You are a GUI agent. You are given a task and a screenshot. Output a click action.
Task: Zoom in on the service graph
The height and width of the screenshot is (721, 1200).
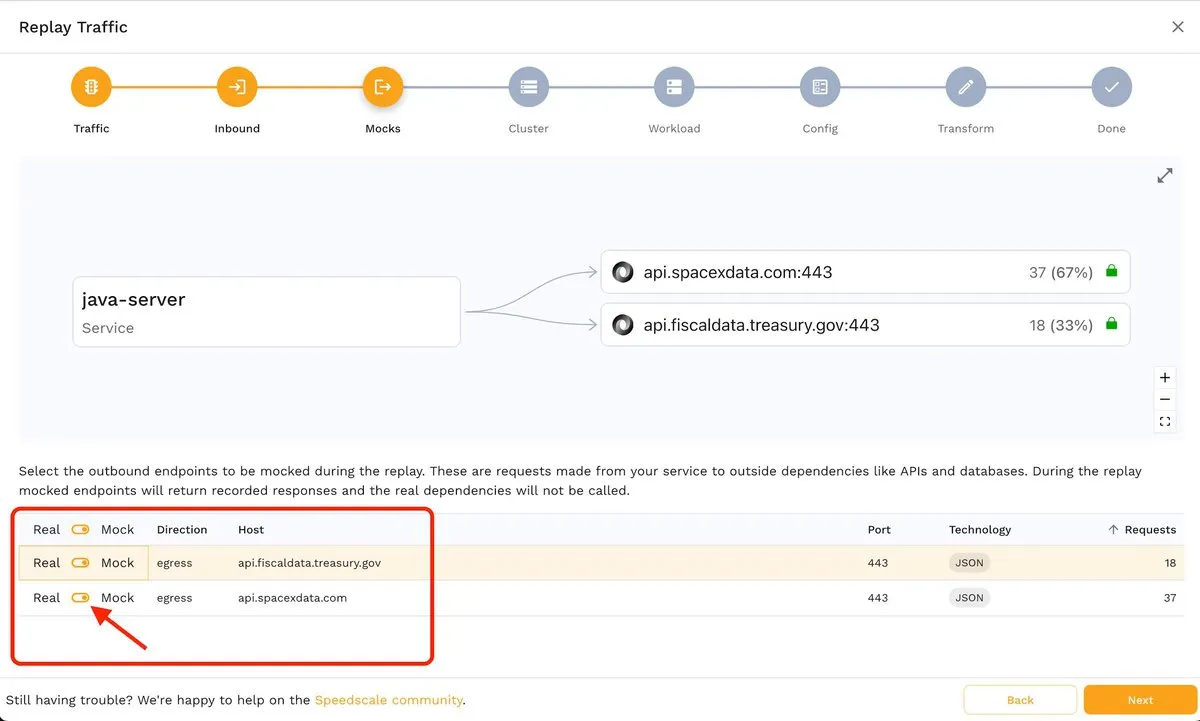point(1165,378)
